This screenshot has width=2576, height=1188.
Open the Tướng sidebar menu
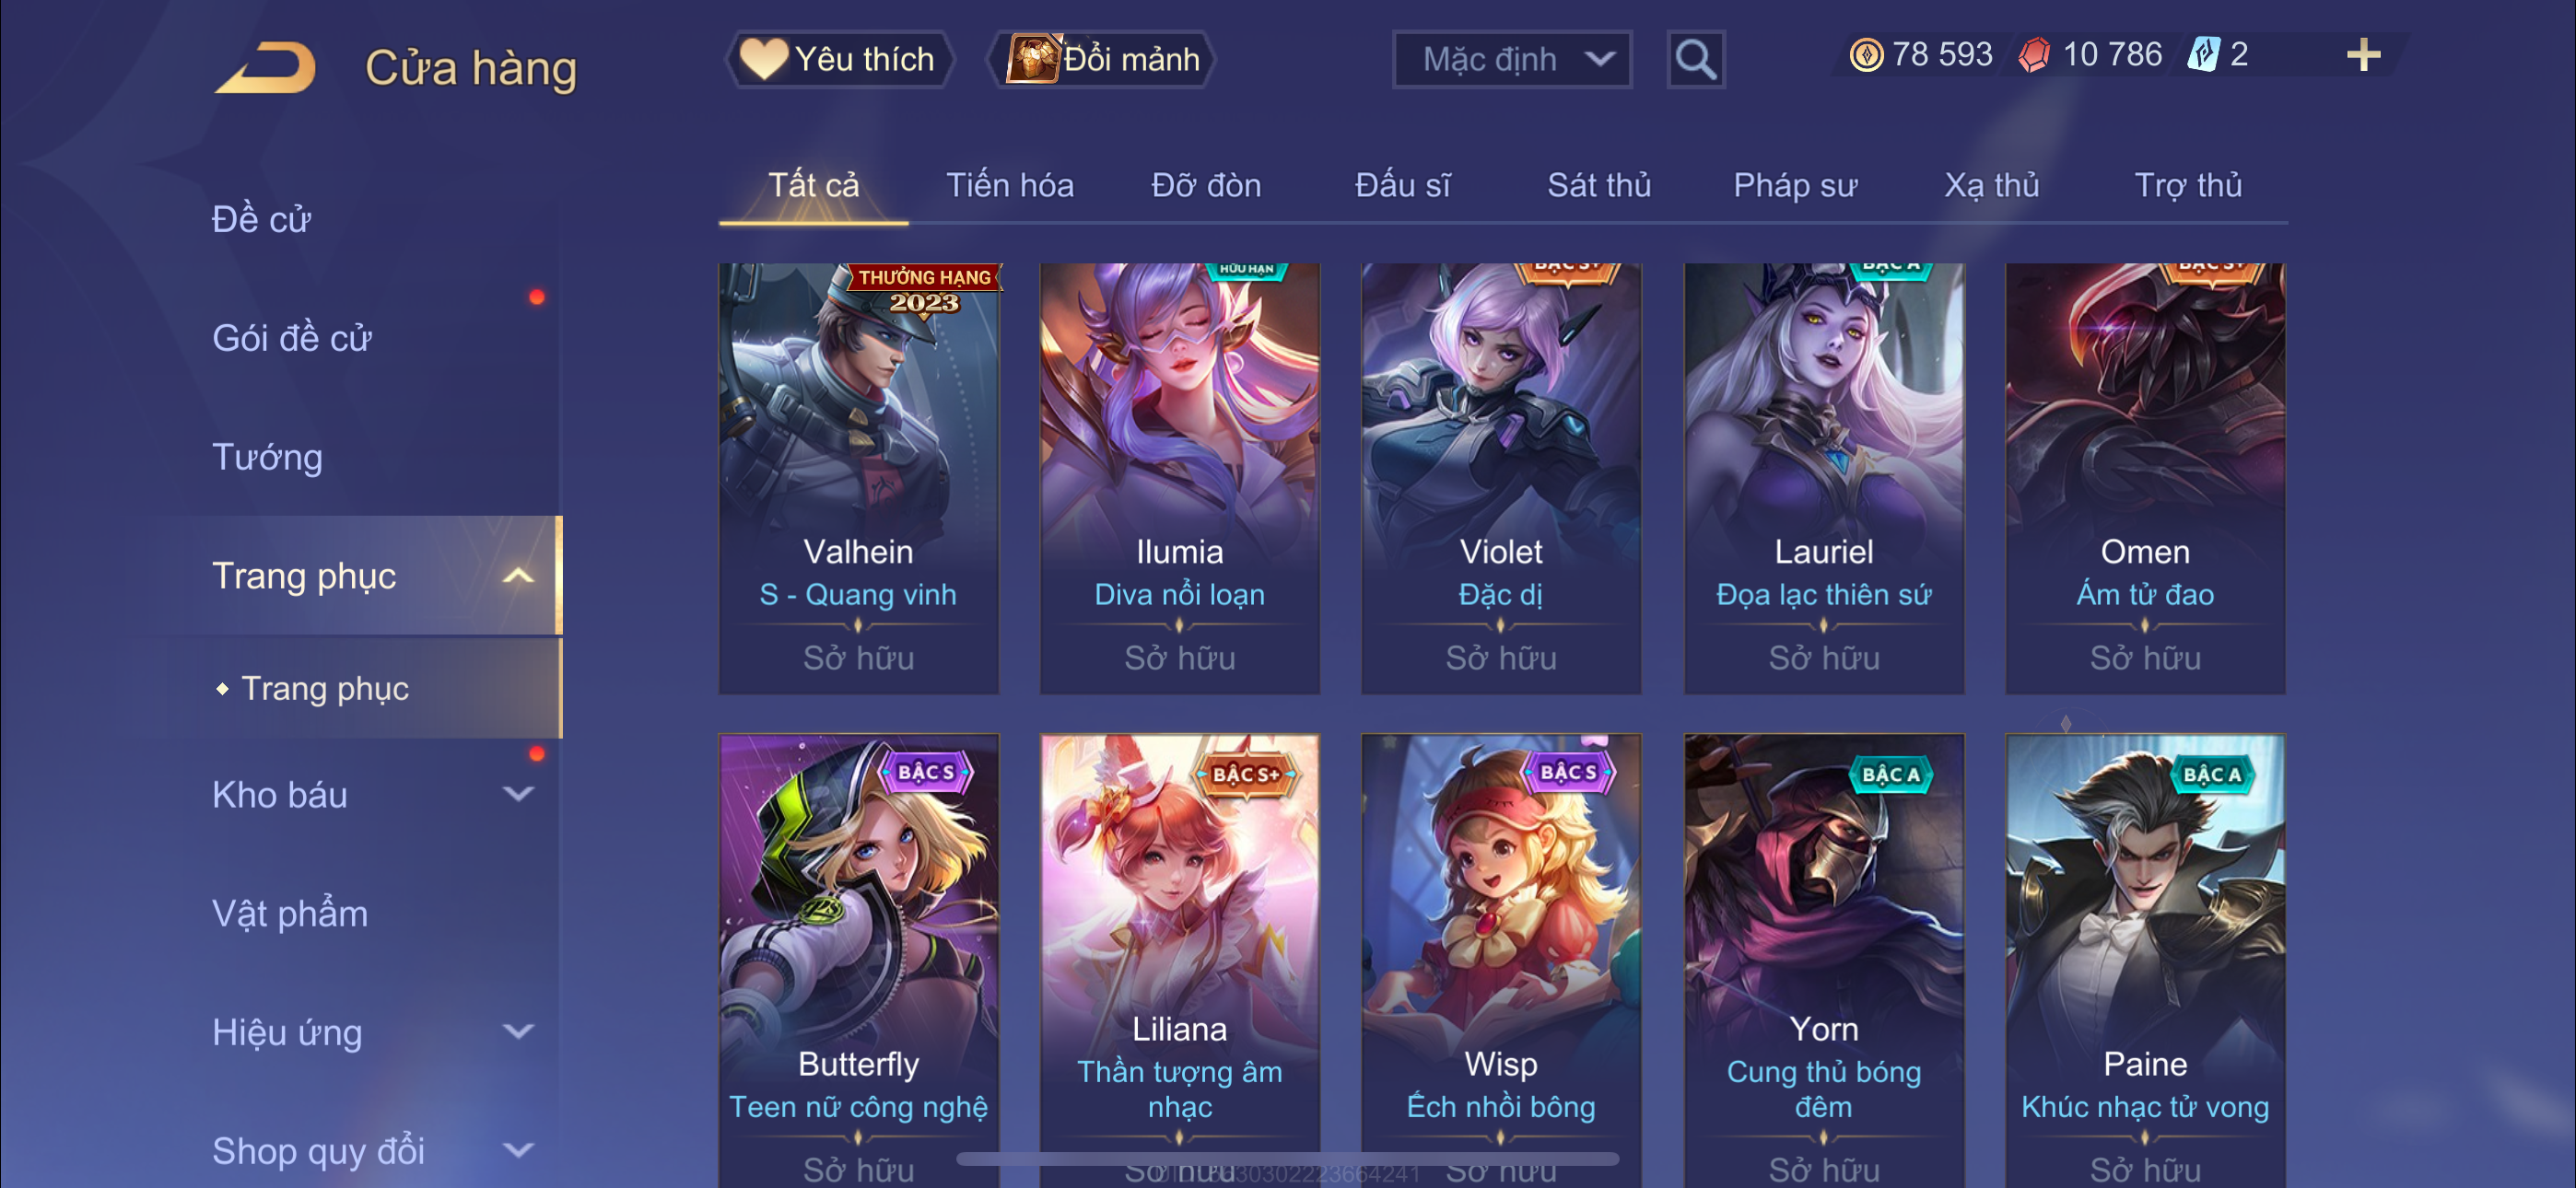[x=267, y=458]
